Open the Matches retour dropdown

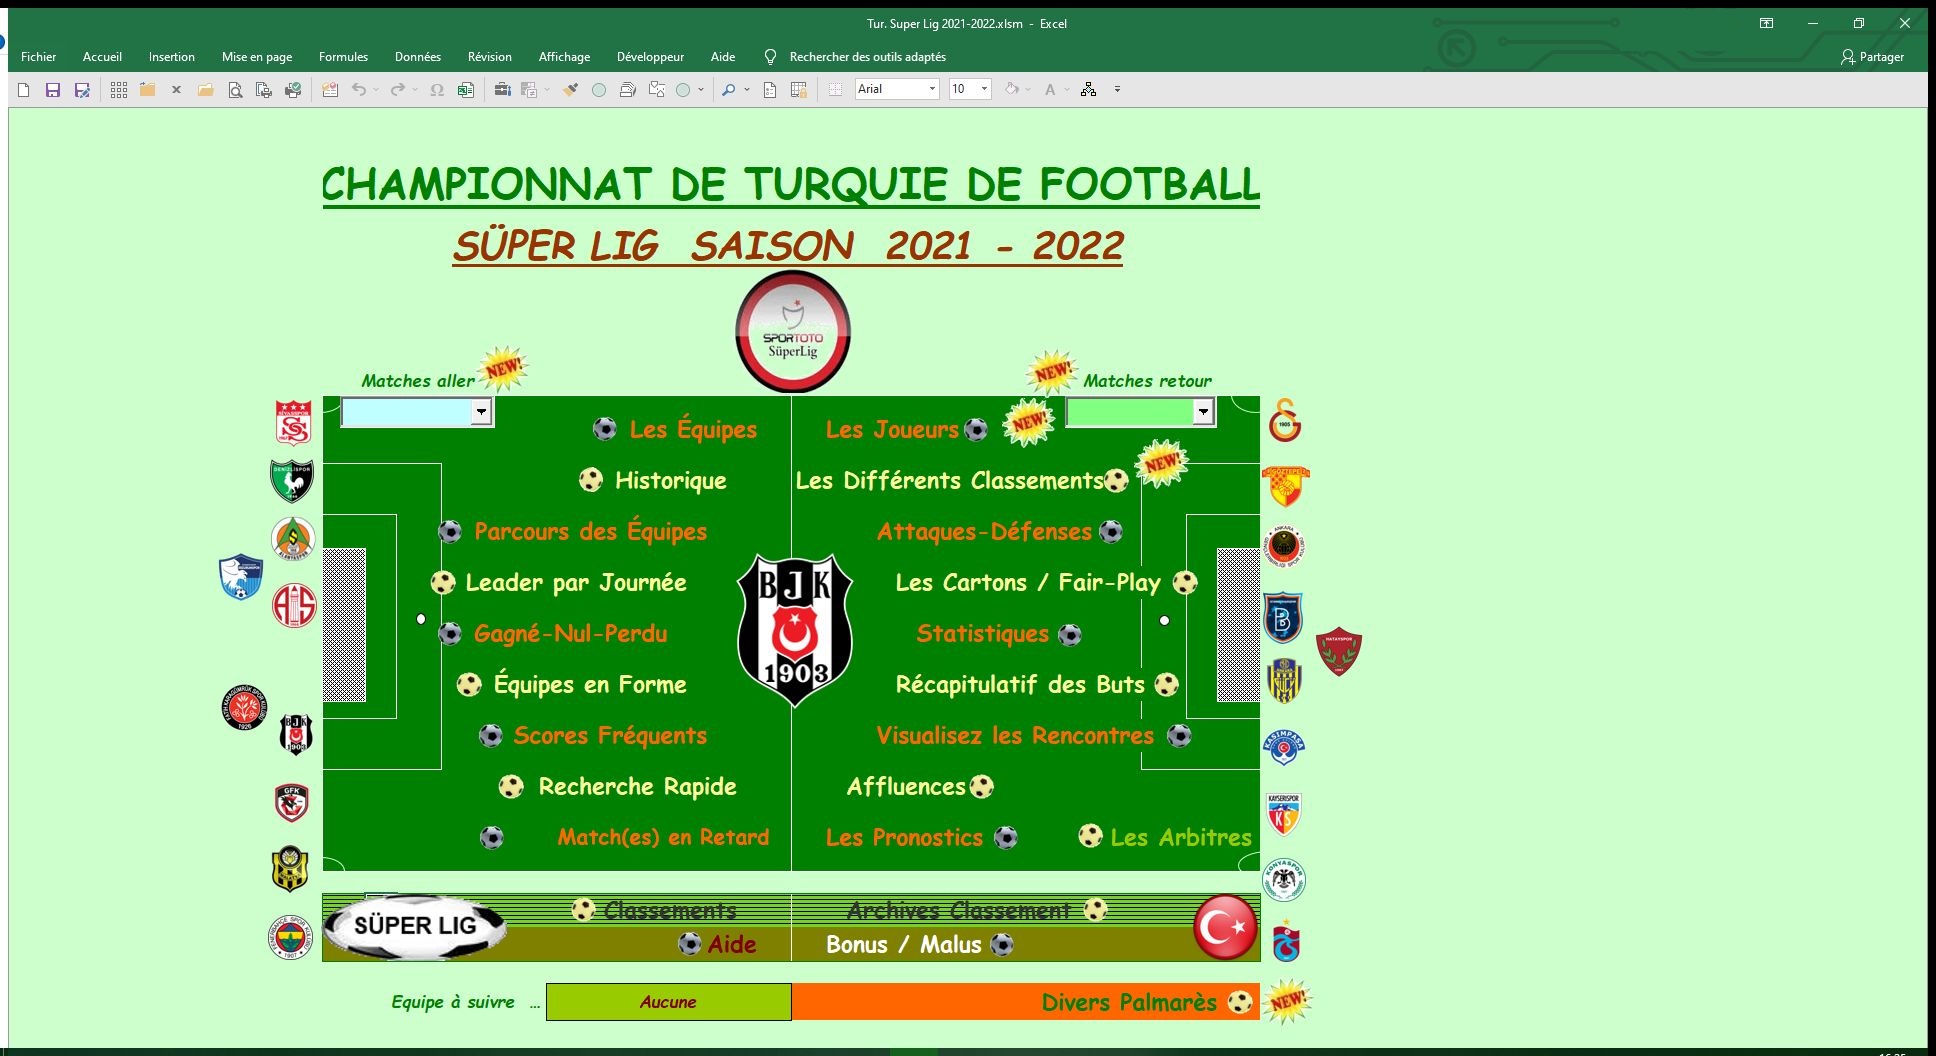(1203, 412)
